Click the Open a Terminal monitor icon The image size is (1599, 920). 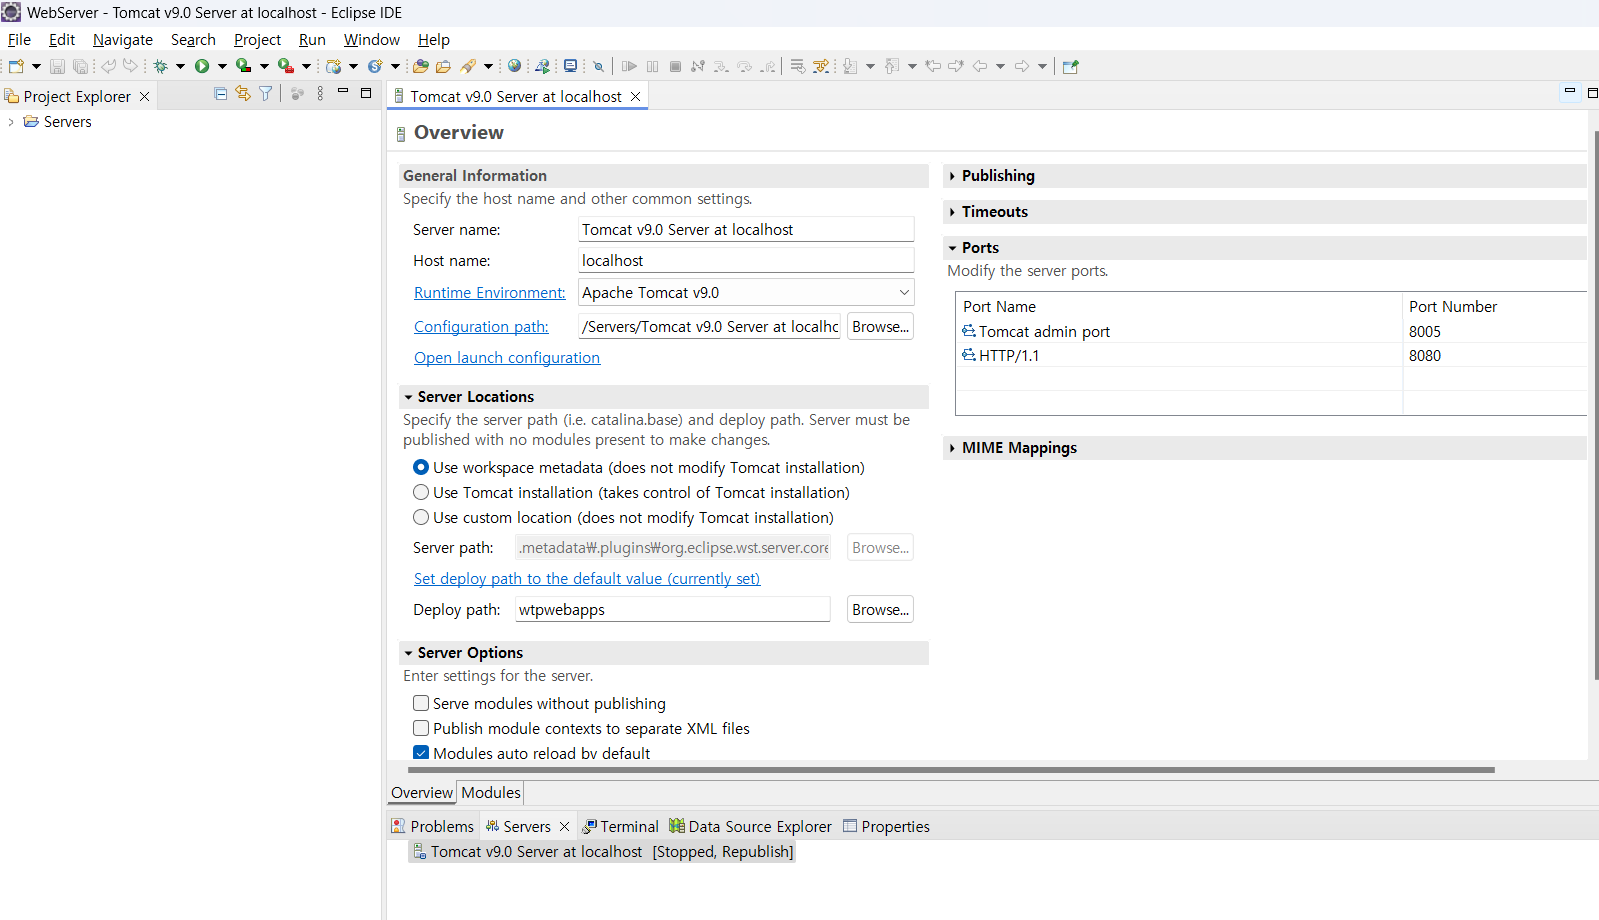pyautogui.click(x=570, y=66)
